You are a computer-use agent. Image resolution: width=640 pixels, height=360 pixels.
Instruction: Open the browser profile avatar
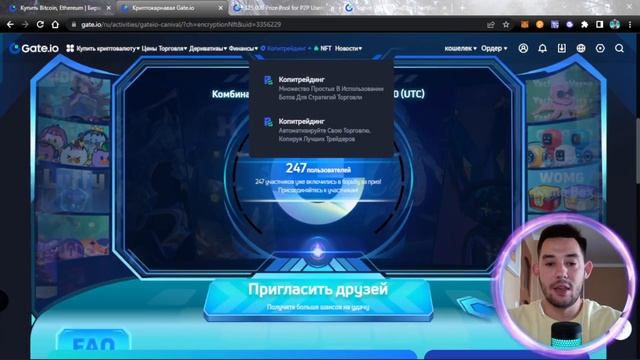coord(615,24)
